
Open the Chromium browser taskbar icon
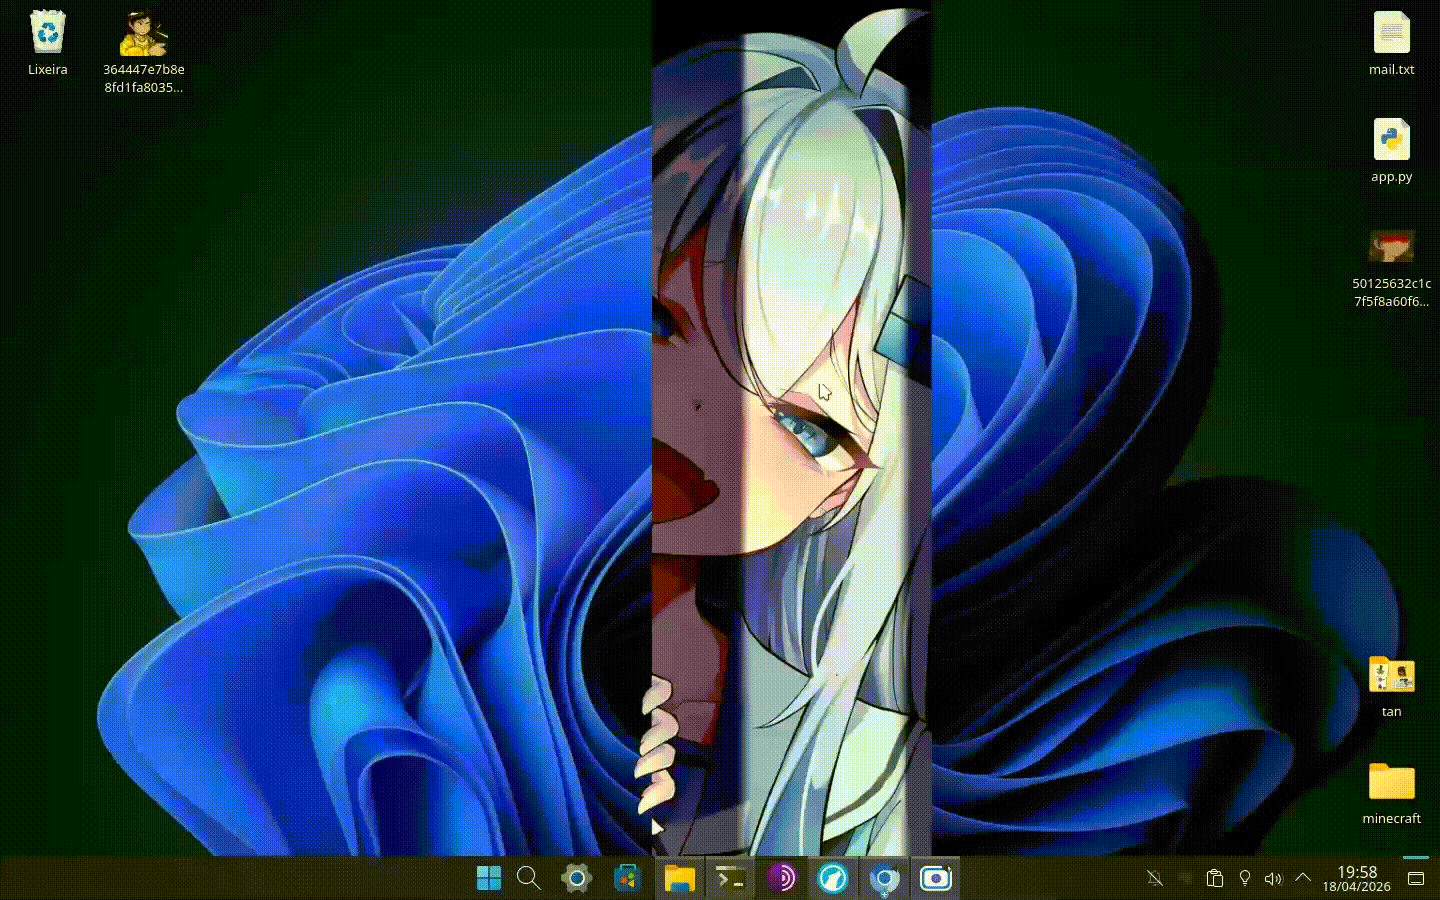point(884,878)
